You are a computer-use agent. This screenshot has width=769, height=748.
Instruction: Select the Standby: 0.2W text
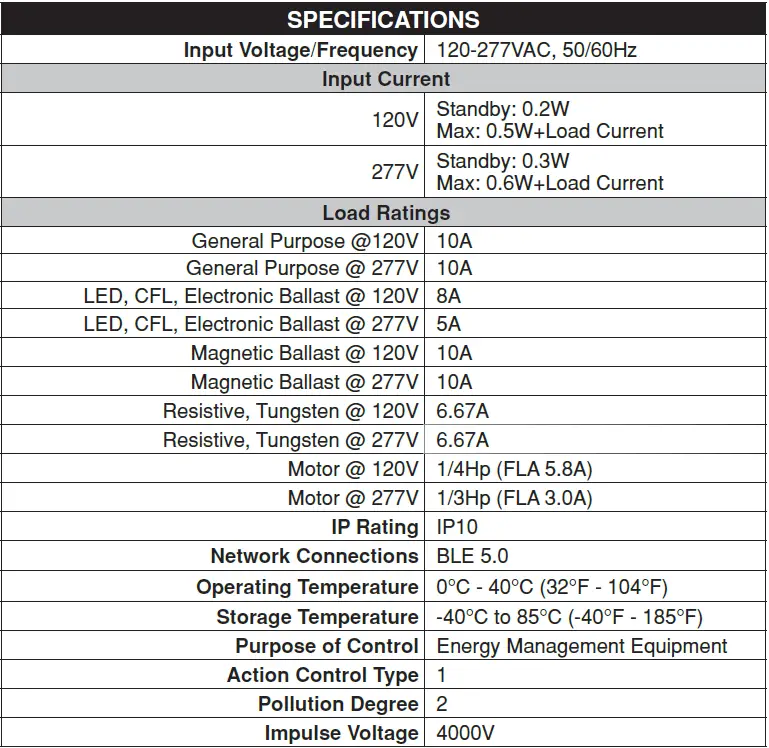click(502, 109)
